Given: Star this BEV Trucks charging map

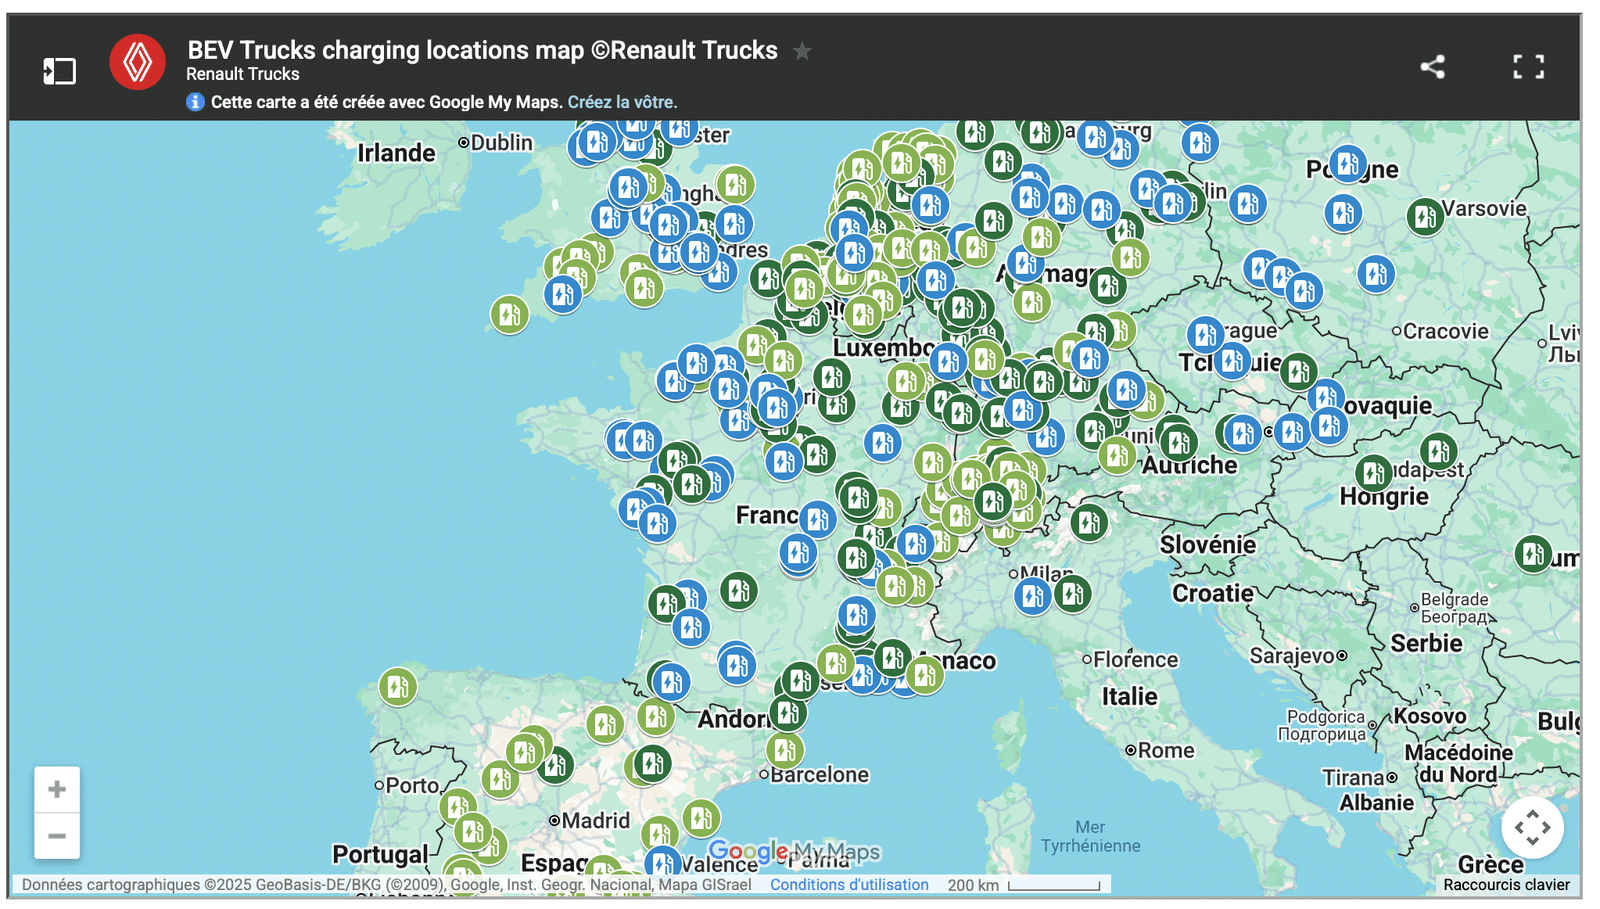Looking at the screenshot, I should tap(802, 51).
